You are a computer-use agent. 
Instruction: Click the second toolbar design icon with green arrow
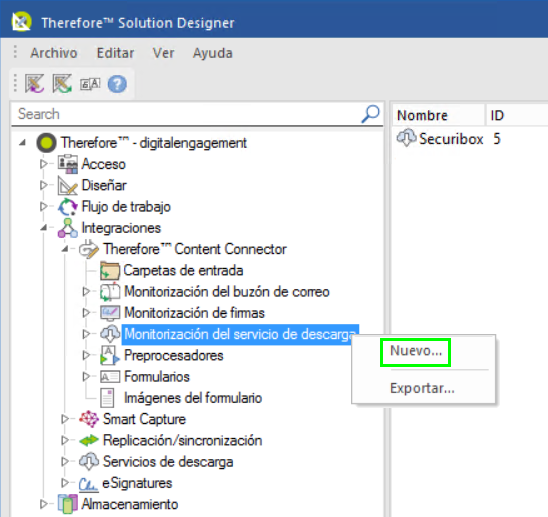pos(62,83)
